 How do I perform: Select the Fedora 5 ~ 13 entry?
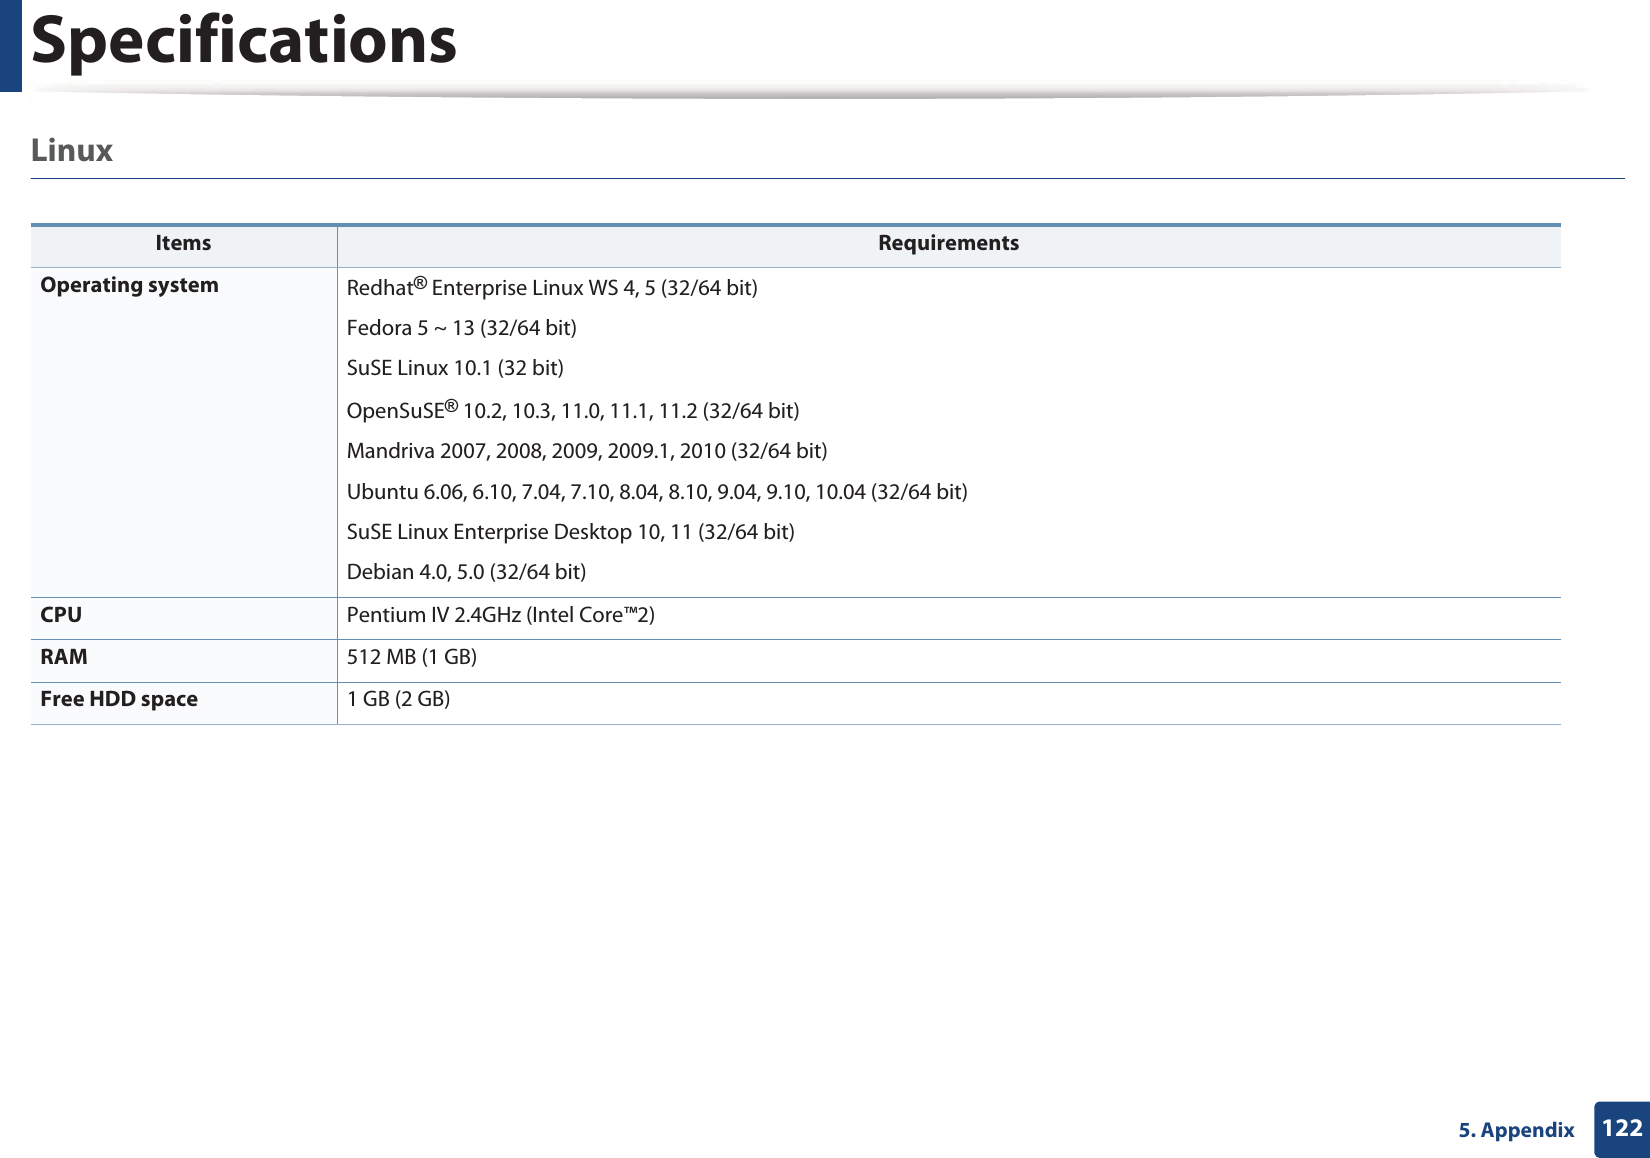(x=461, y=327)
